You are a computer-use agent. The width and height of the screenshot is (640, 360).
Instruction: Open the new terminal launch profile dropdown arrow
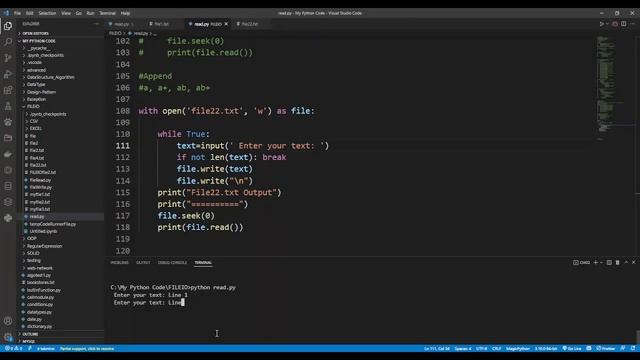point(601,262)
